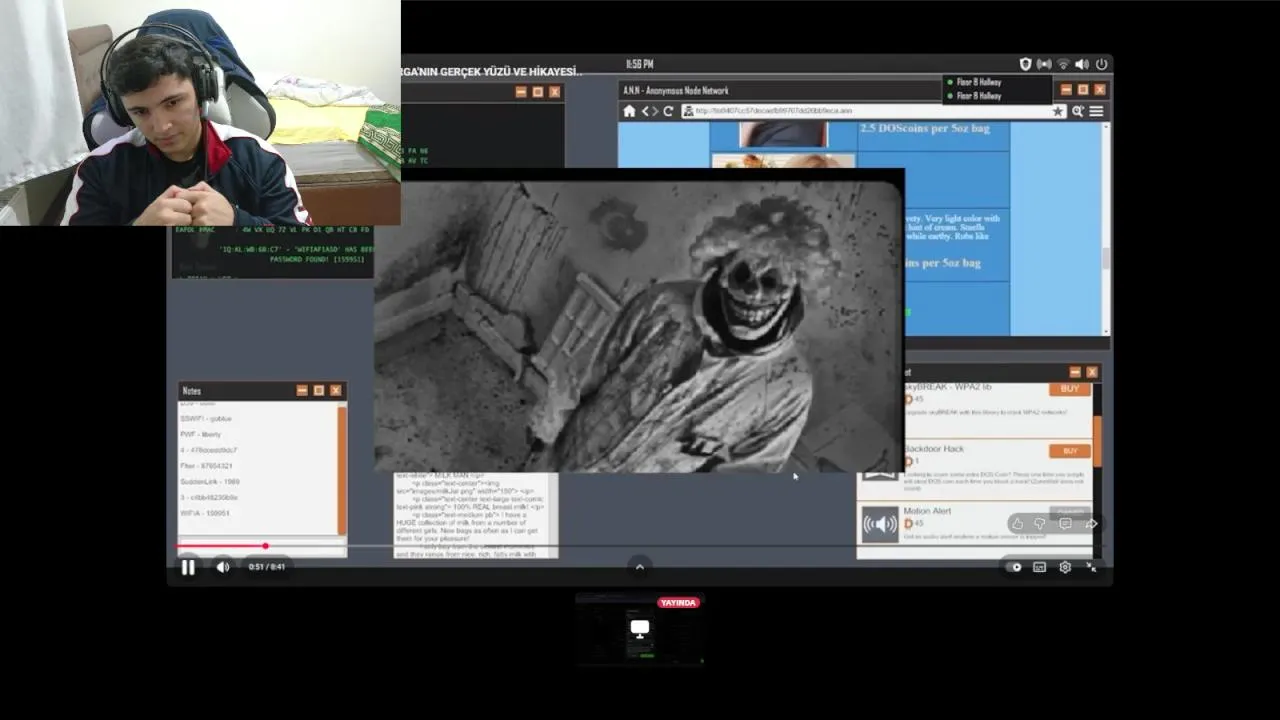Close the shop window
The width and height of the screenshot is (1280, 720).
point(1092,372)
